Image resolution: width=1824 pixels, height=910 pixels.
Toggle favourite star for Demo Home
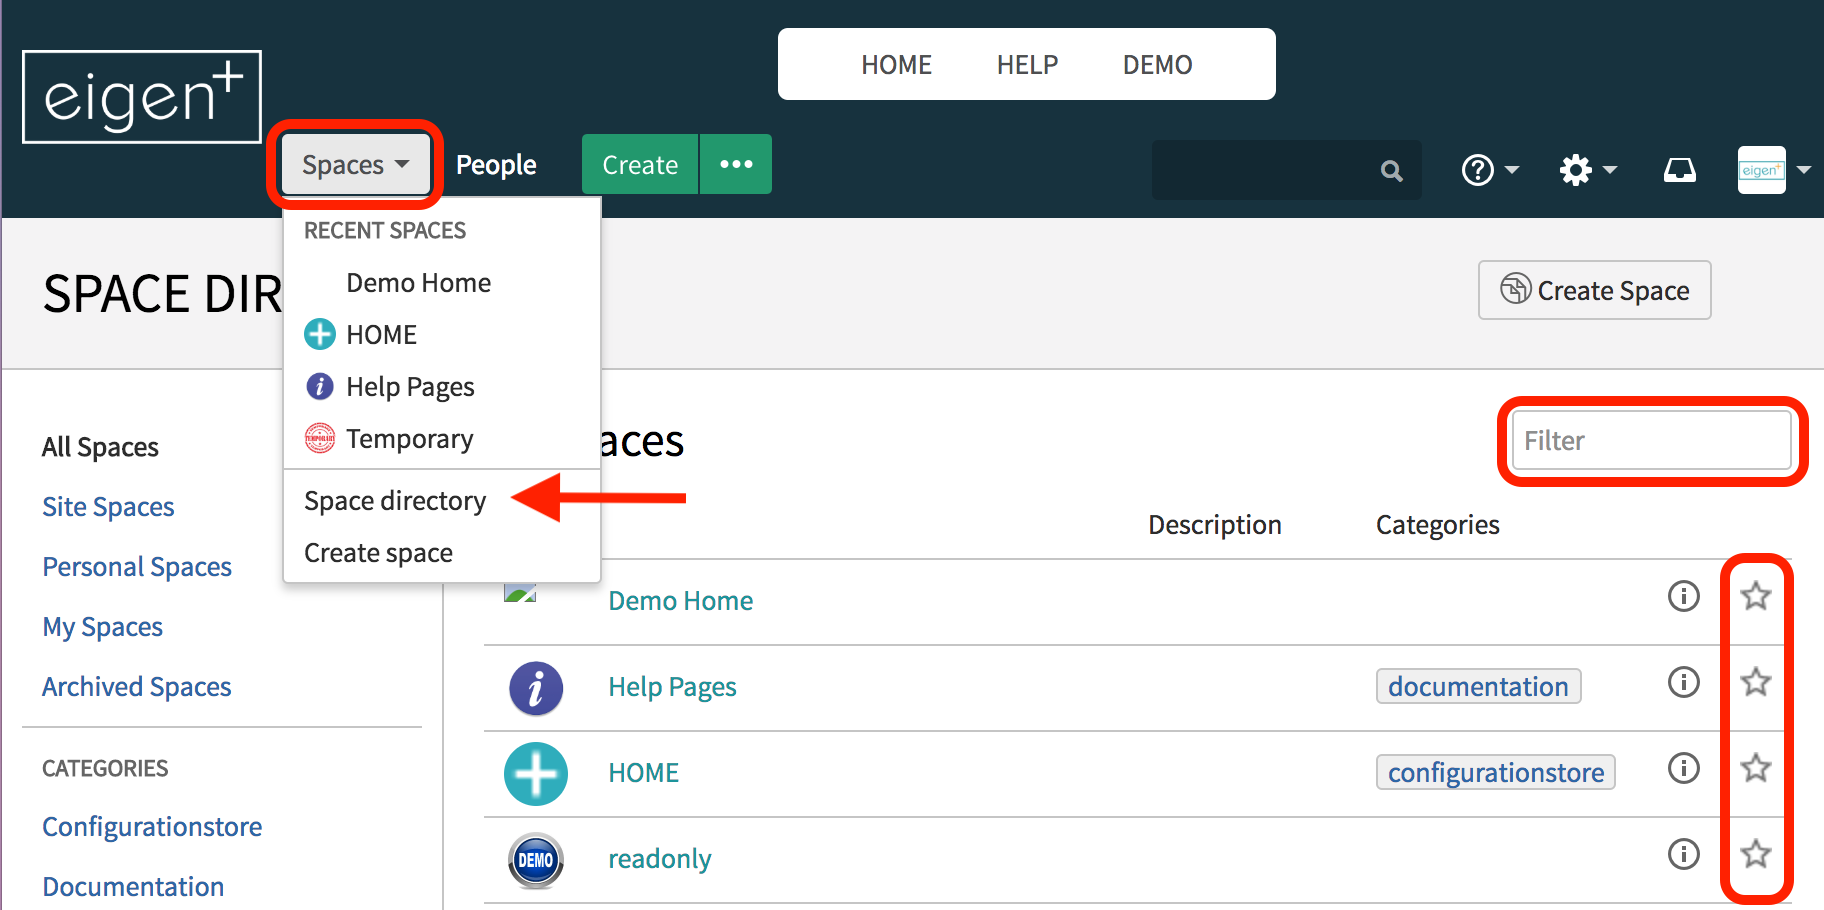(x=1756, y=596)
